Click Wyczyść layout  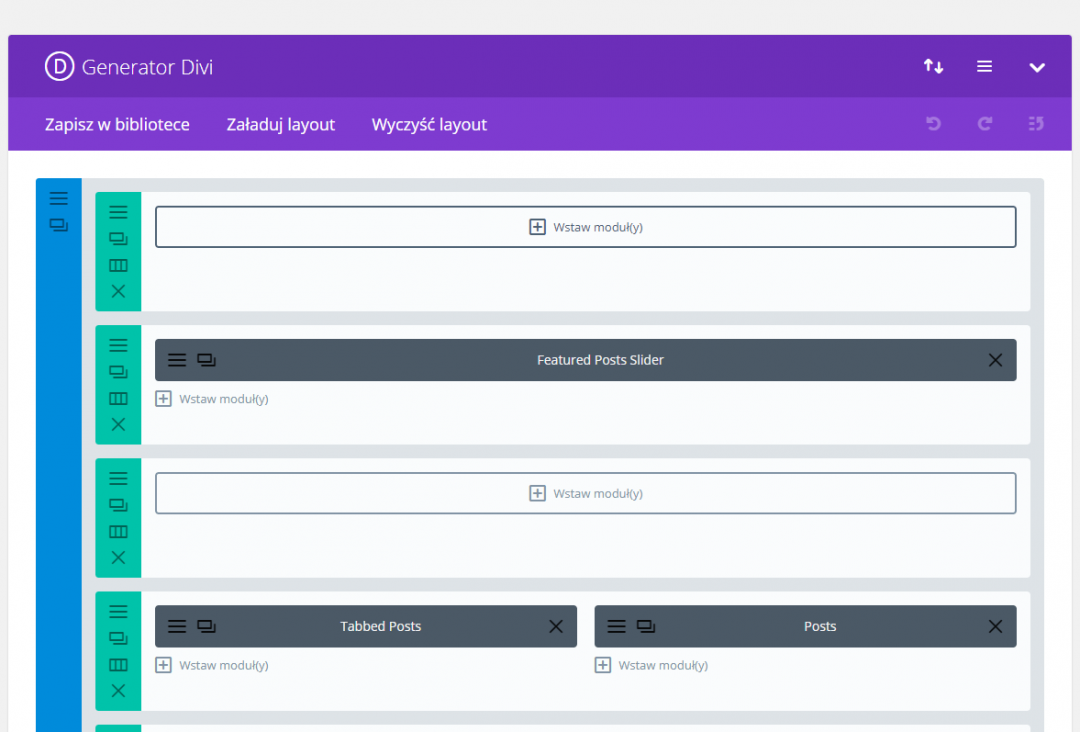point(429,125)
